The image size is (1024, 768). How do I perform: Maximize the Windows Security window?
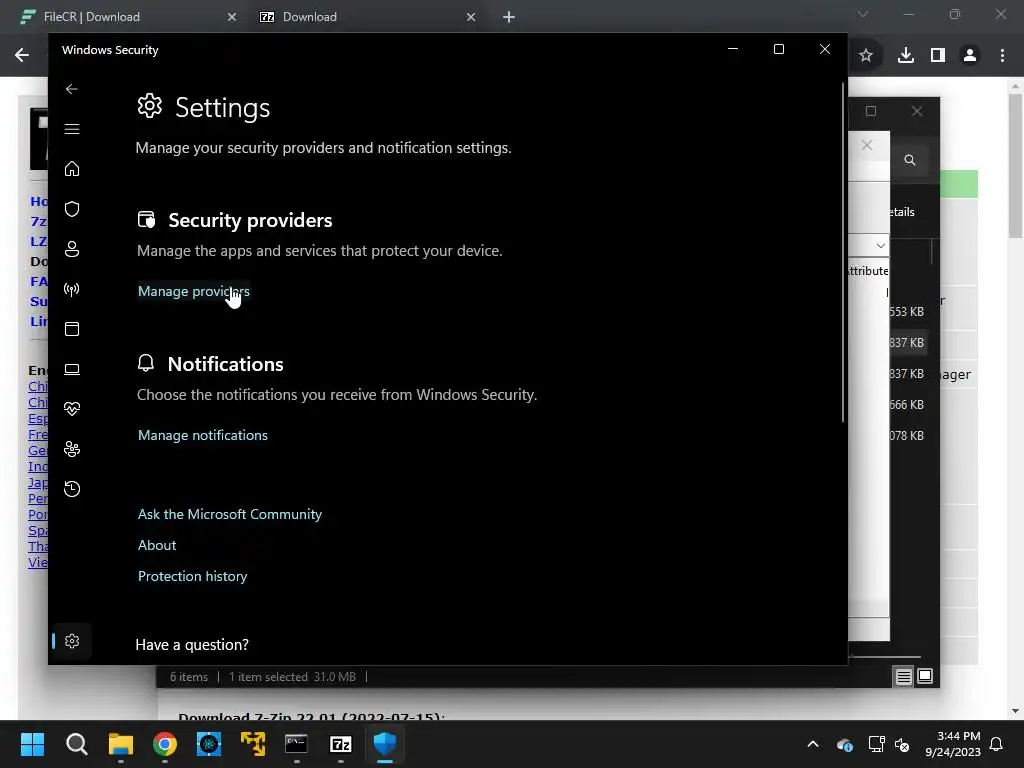coord(778,50)
